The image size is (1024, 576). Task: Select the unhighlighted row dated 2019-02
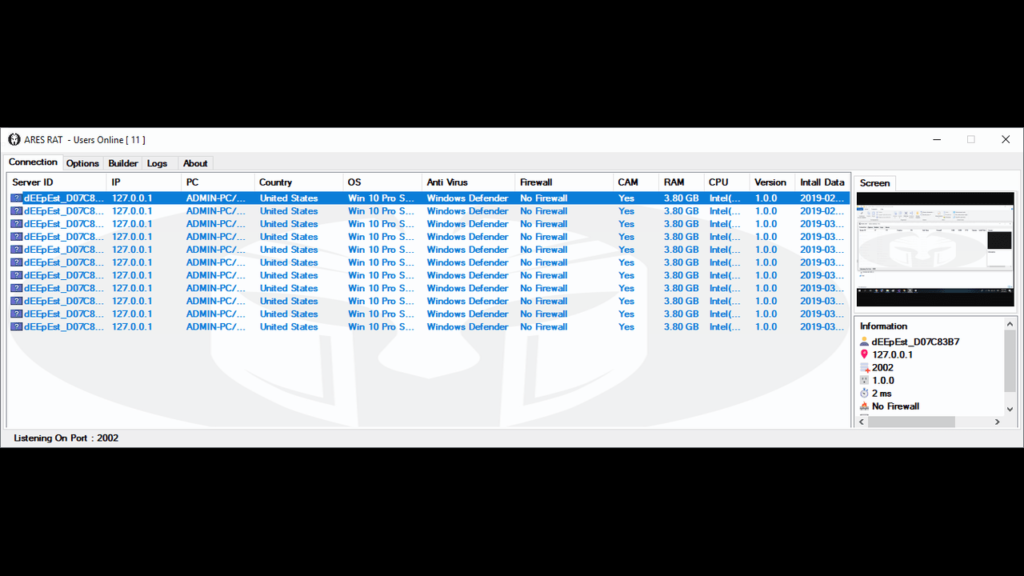pyautogui.click(x=428, y=211)
